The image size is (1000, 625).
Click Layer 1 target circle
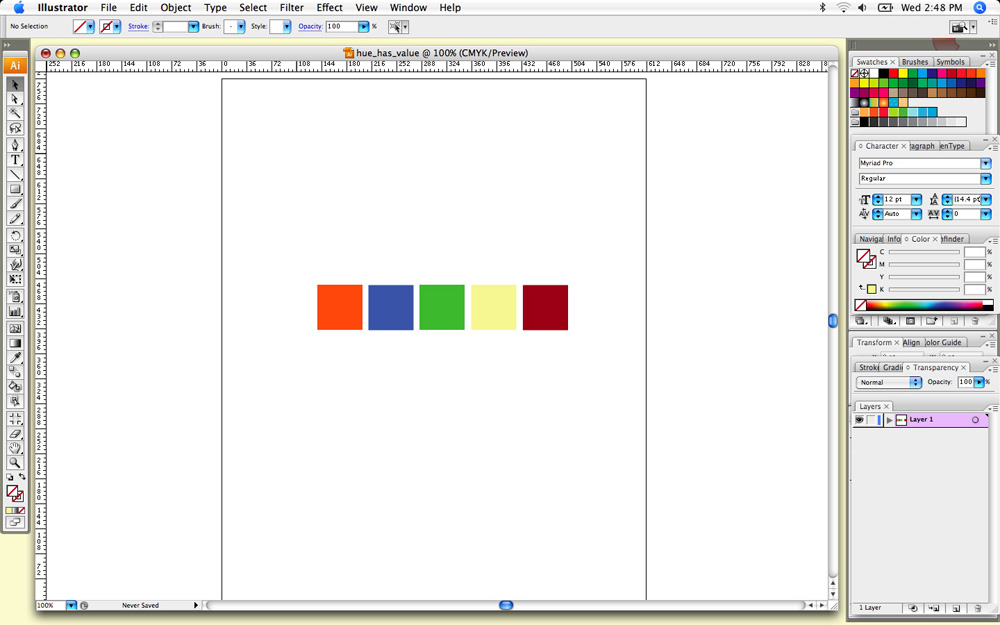(x=975, y=420)
